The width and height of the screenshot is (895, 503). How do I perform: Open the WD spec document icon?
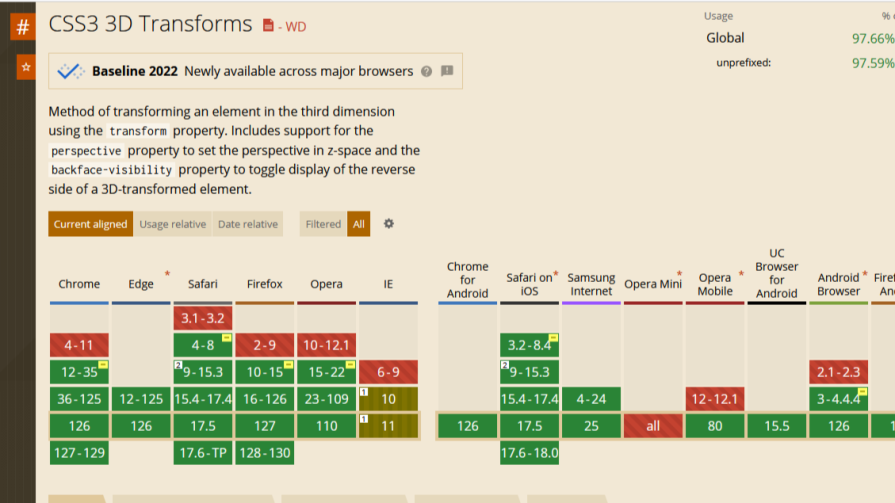[268, 26]
